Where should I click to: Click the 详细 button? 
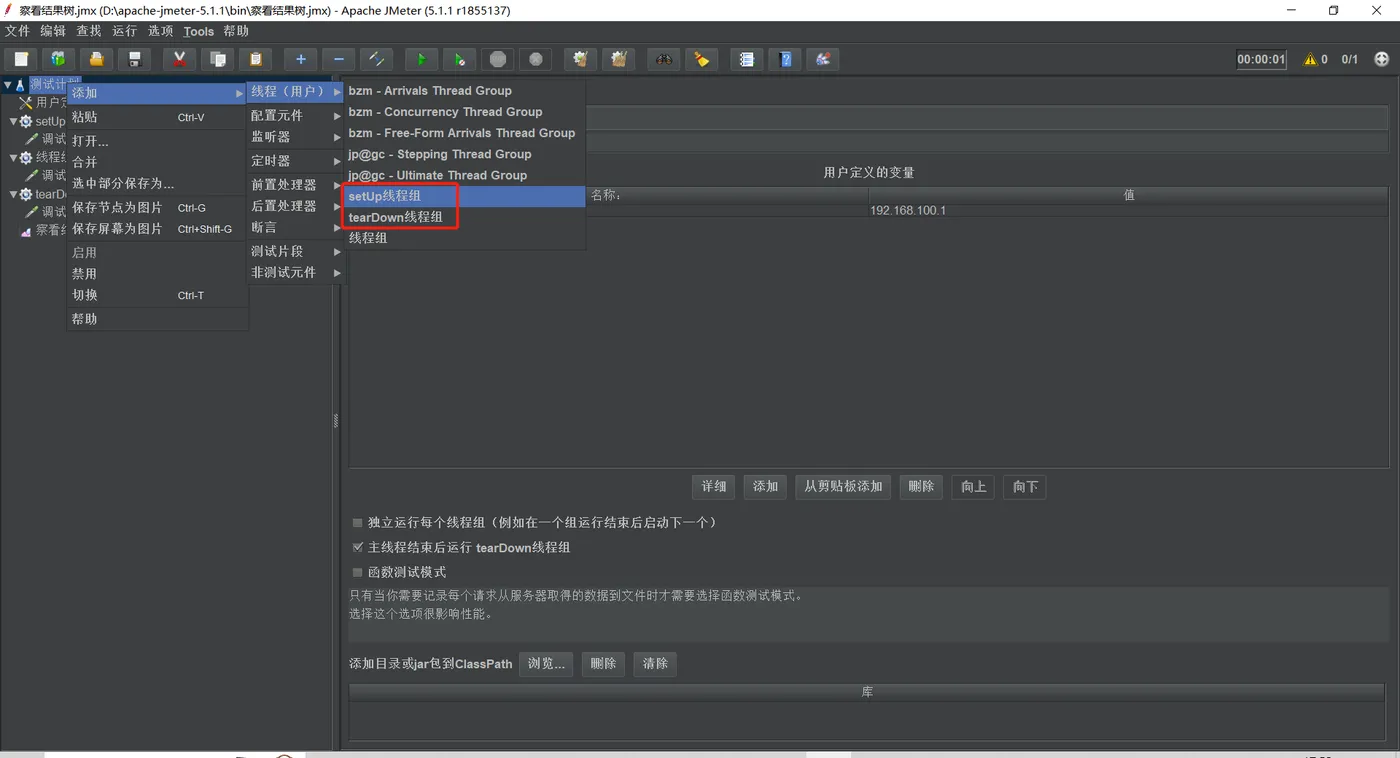714,487
